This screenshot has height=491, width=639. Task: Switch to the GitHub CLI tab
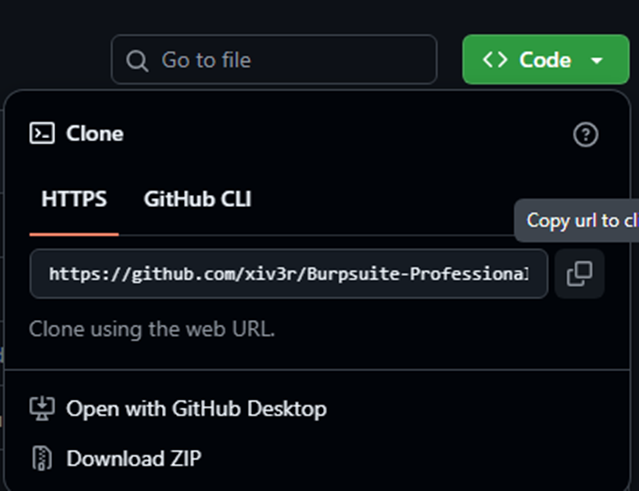tap(198, 199)
